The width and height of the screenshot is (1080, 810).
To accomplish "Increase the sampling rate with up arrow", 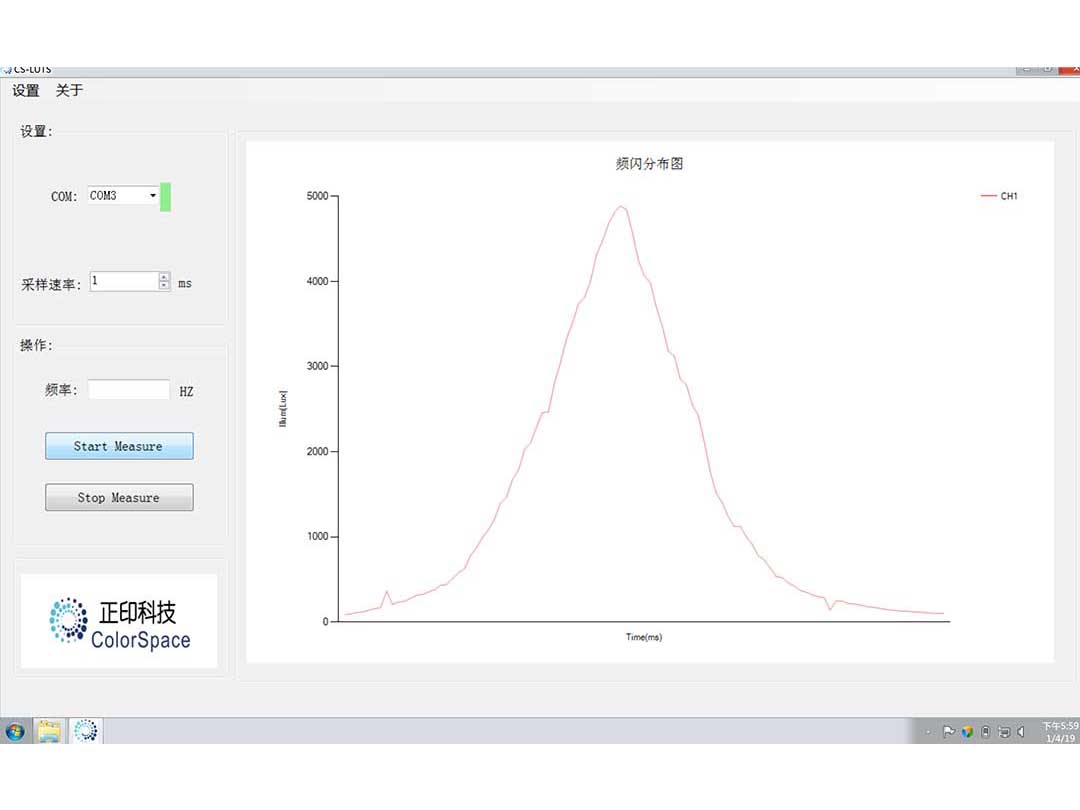I will click(164, 277).
